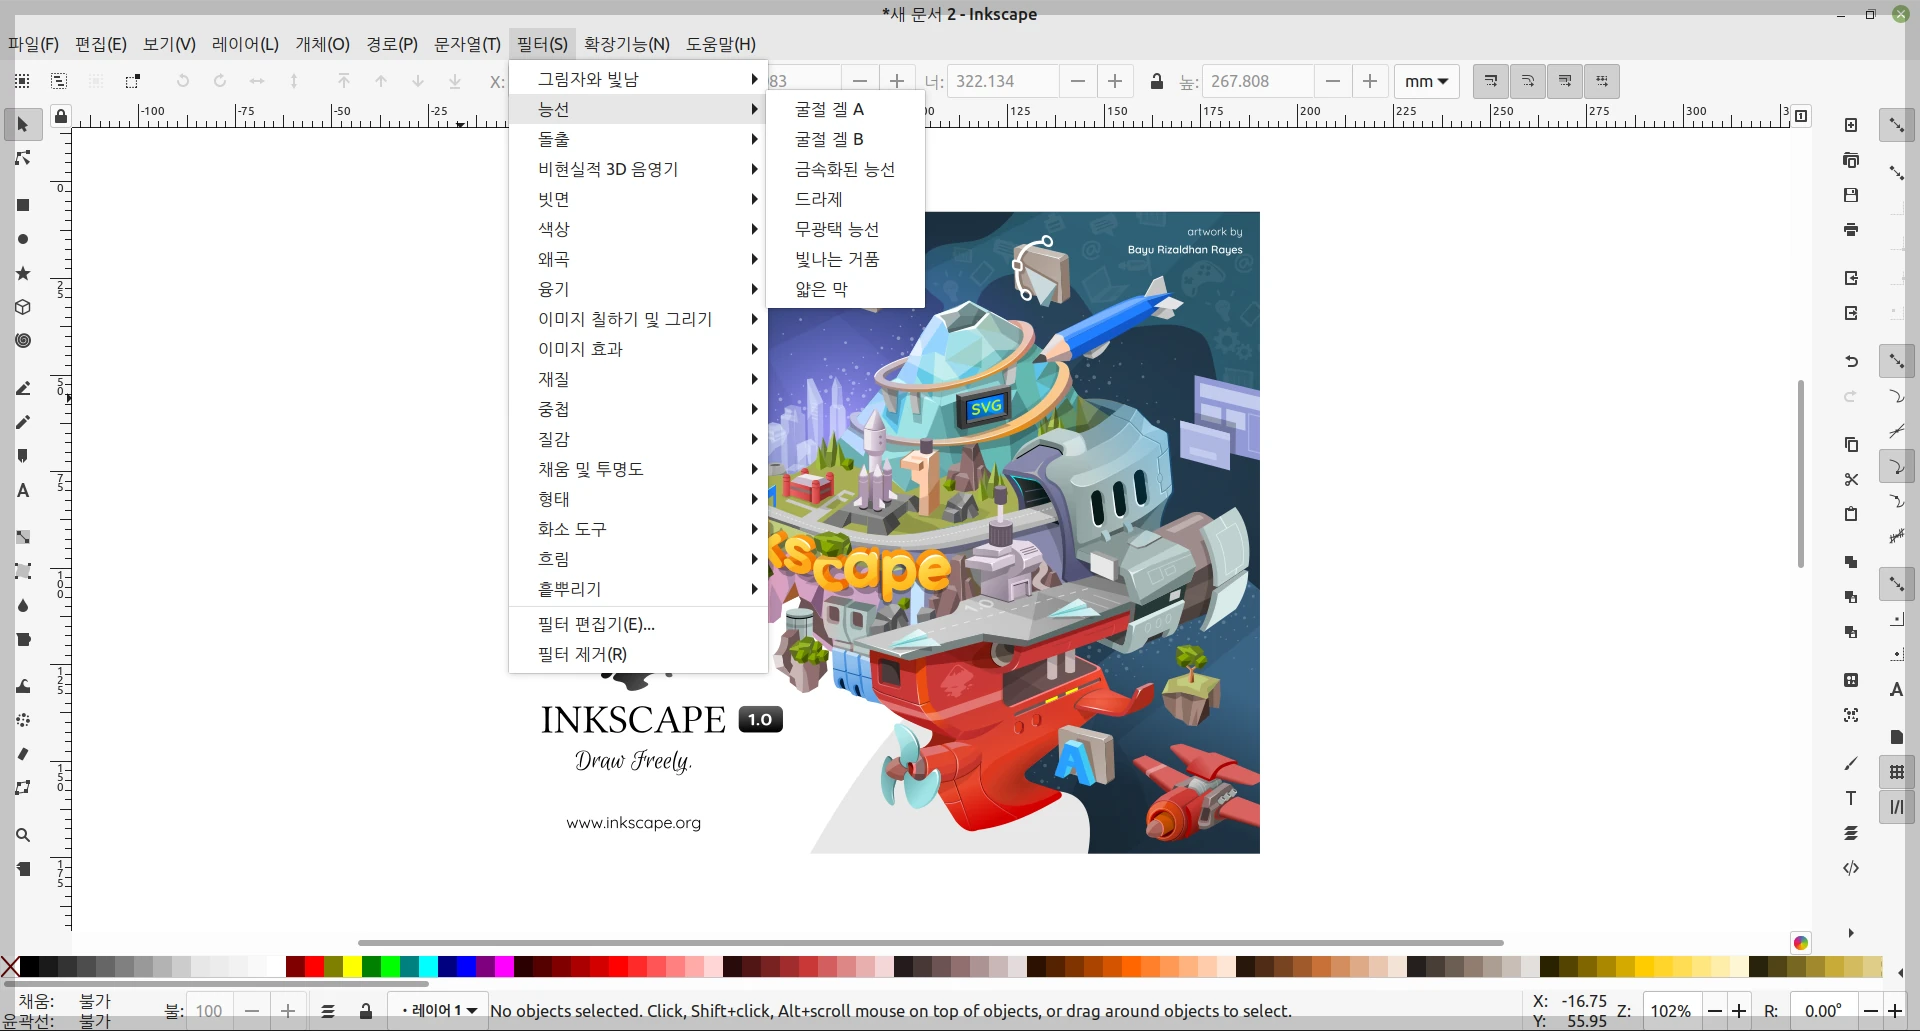
Task: Increase width with plus button
Action: 1115,81
